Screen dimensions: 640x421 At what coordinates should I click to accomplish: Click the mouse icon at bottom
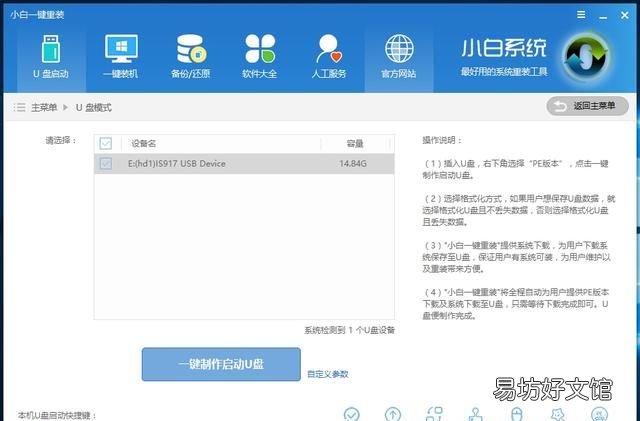[517, 414]
